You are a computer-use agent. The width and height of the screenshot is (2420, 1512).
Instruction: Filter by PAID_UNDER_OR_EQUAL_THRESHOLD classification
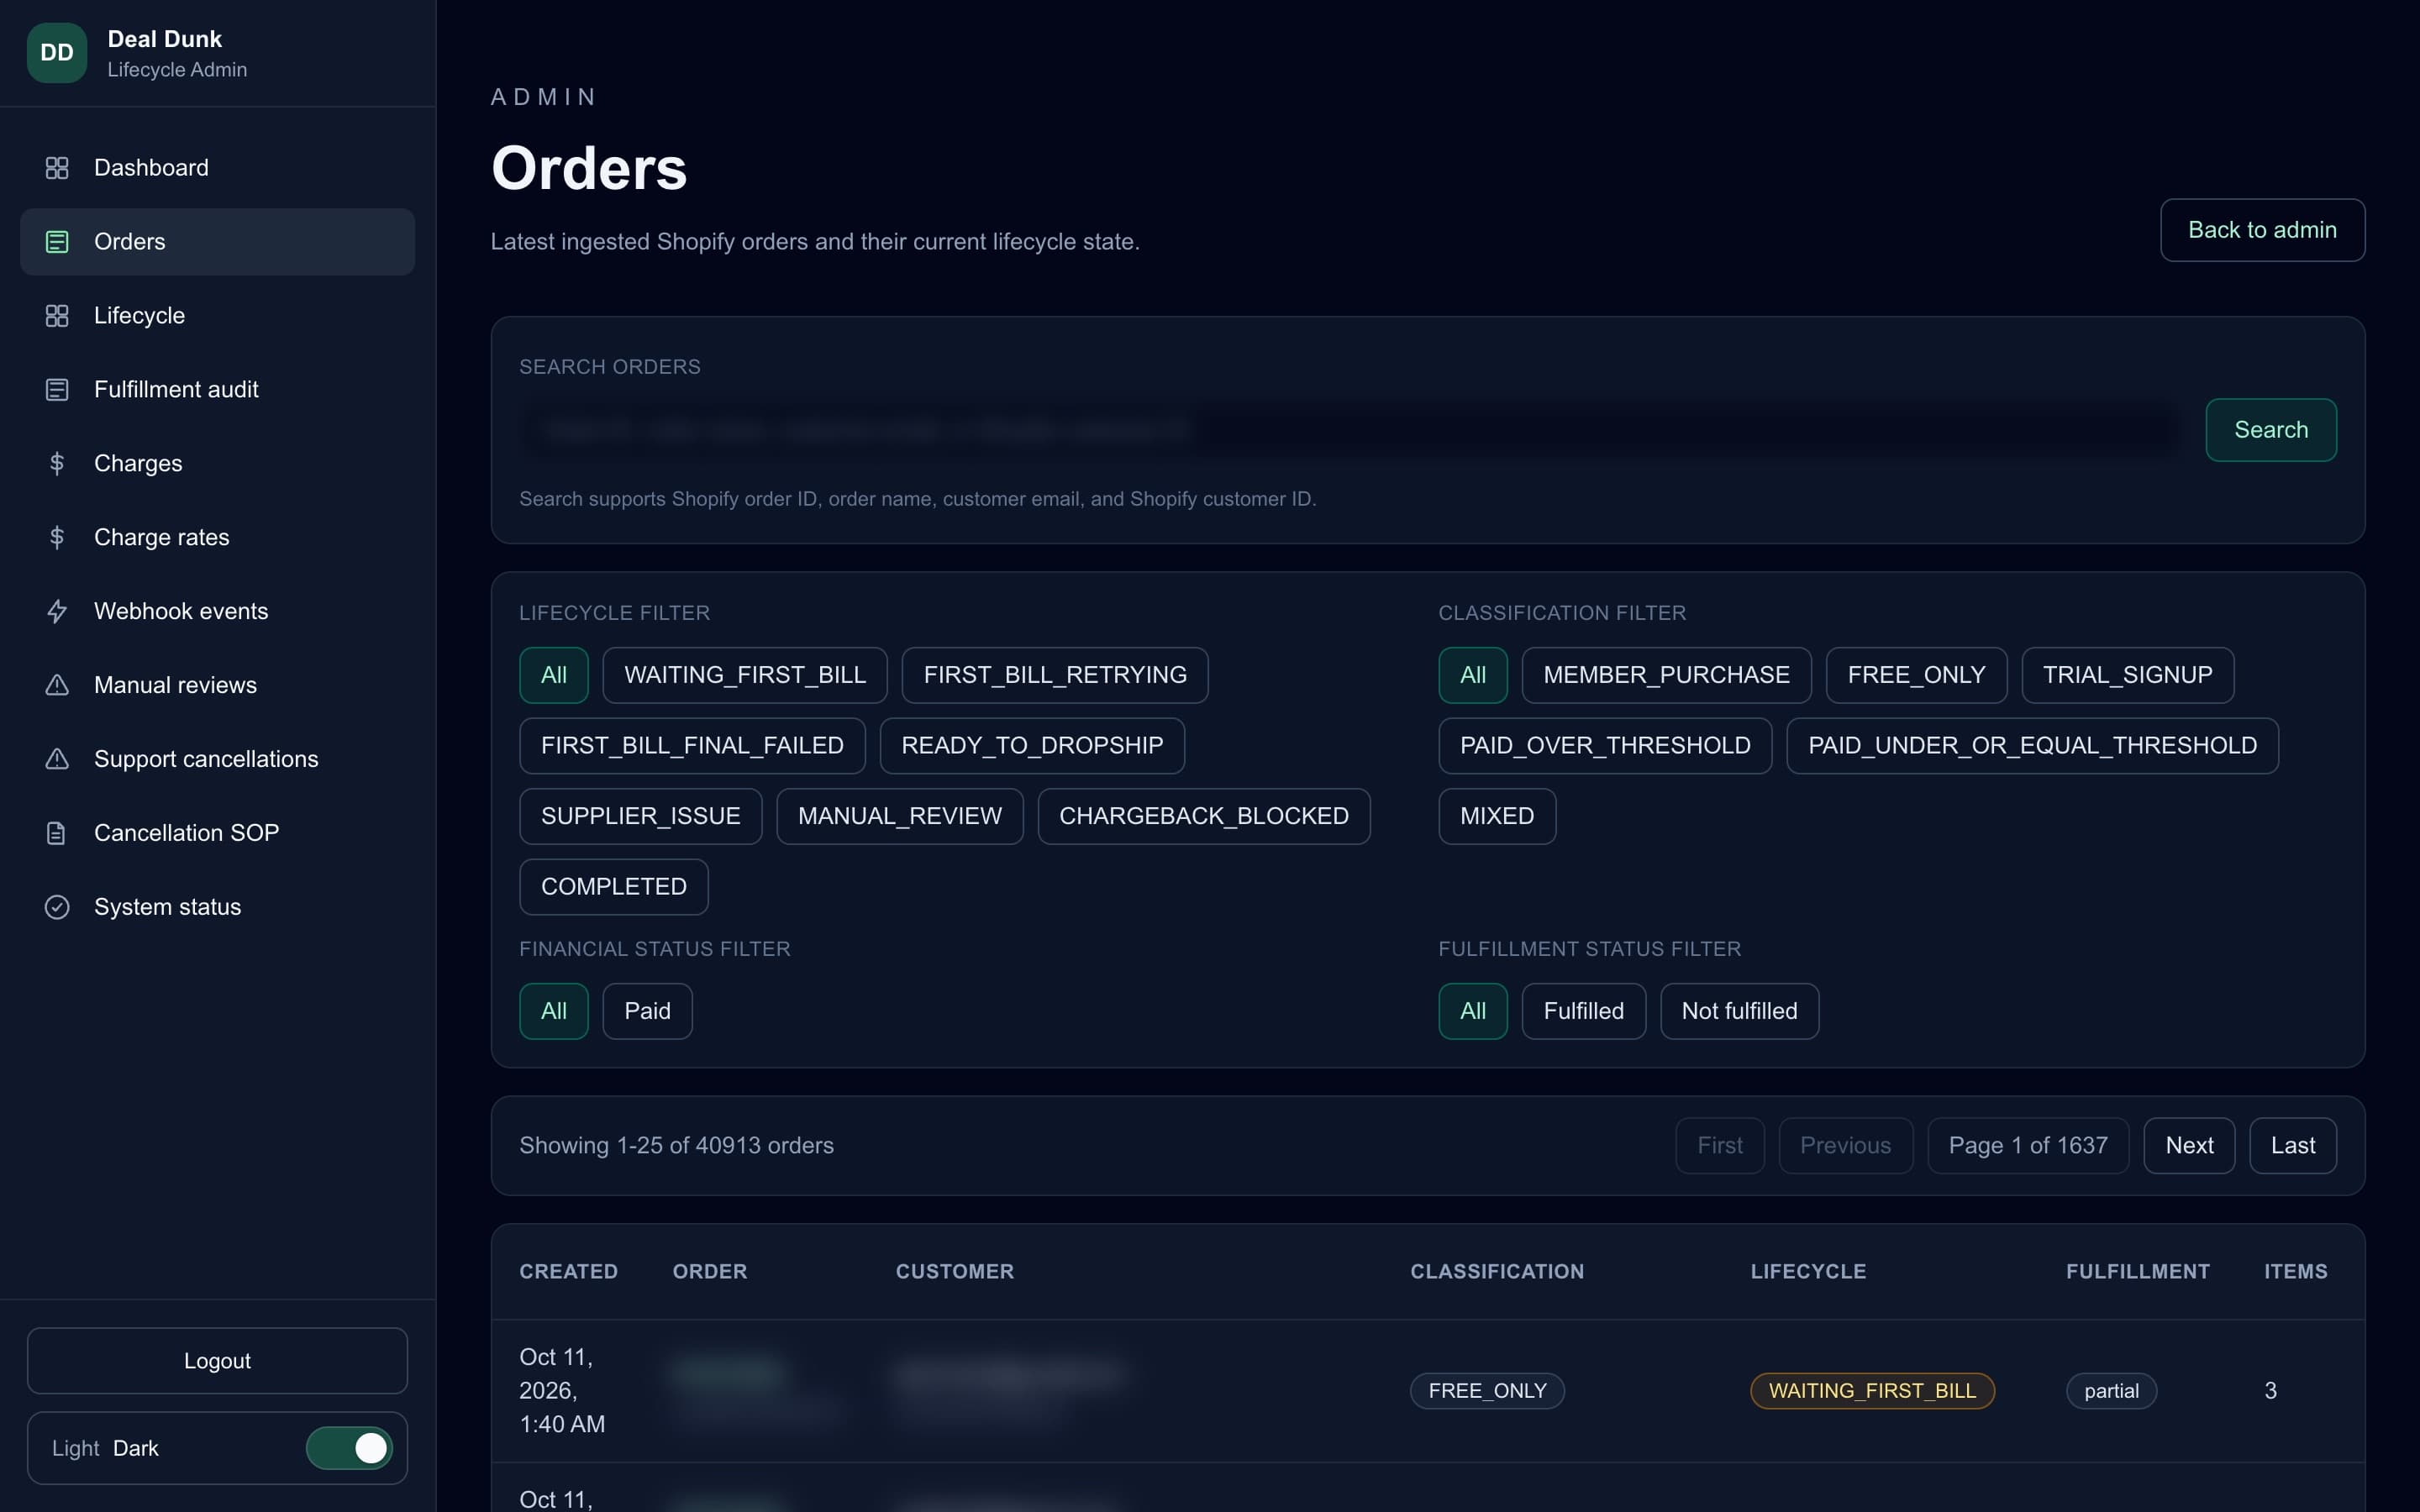pyautogui.click(x=2032, y=746)
